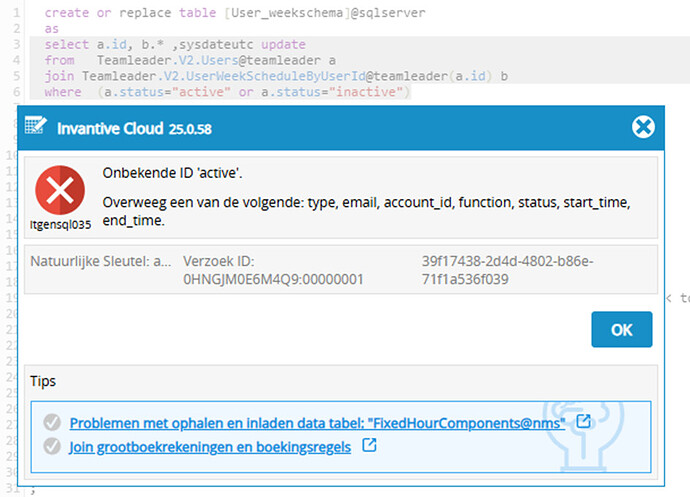The height and width of the screenshot is (497, 690).
Task: Open the 'Problemen met ophalen en inladen' link
Action: pos(317,423)
